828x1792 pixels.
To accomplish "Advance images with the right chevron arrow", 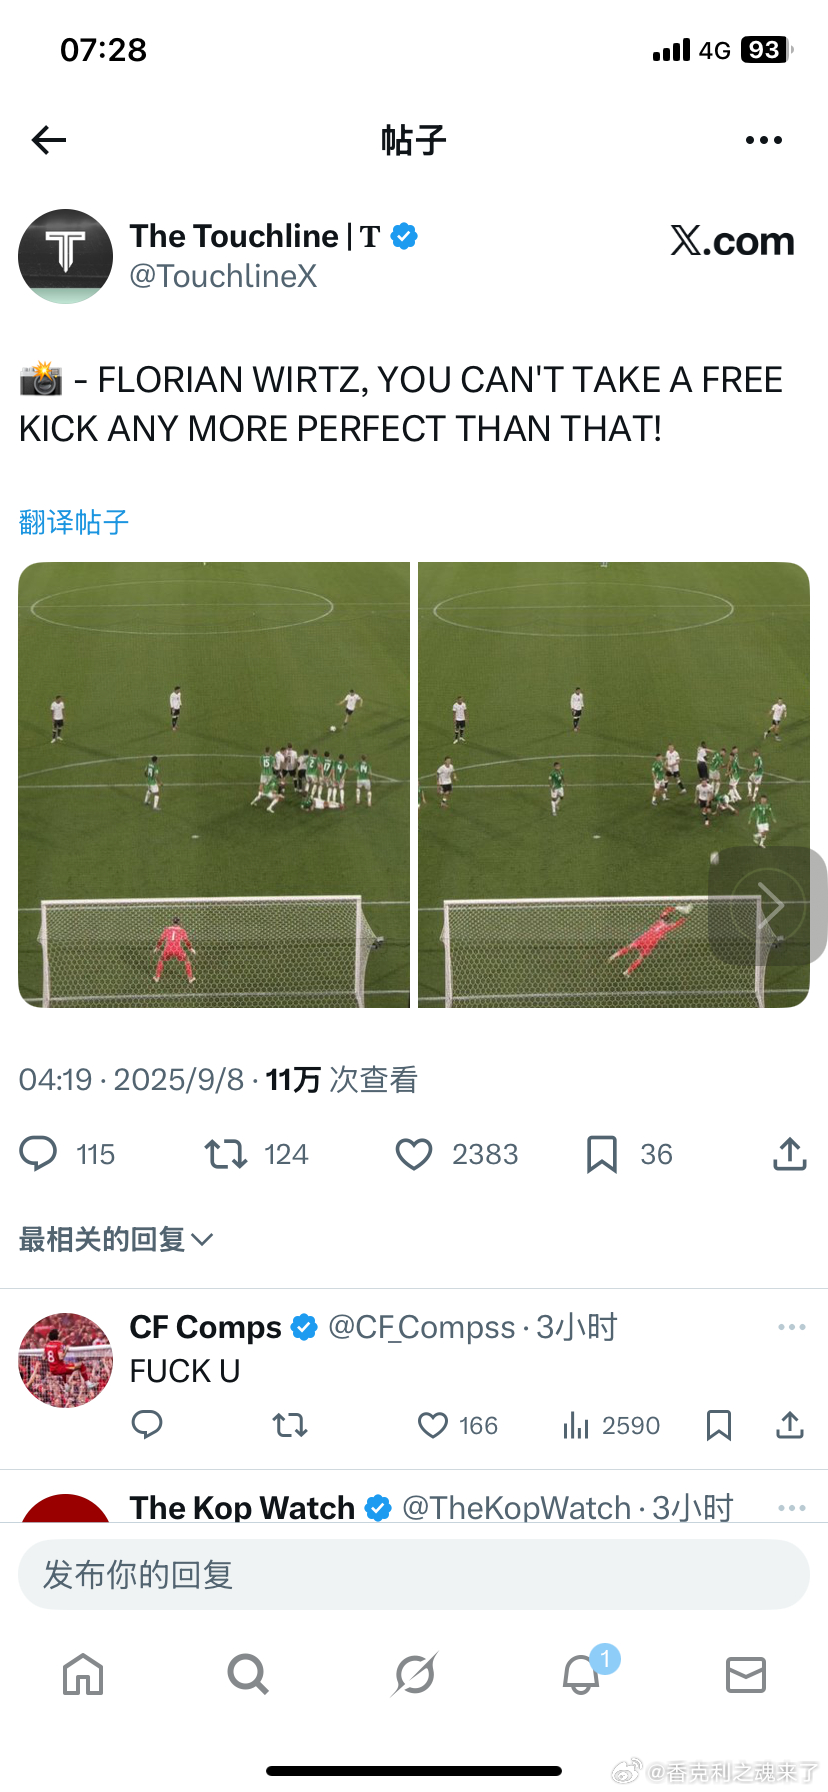I will click(768, 905).
